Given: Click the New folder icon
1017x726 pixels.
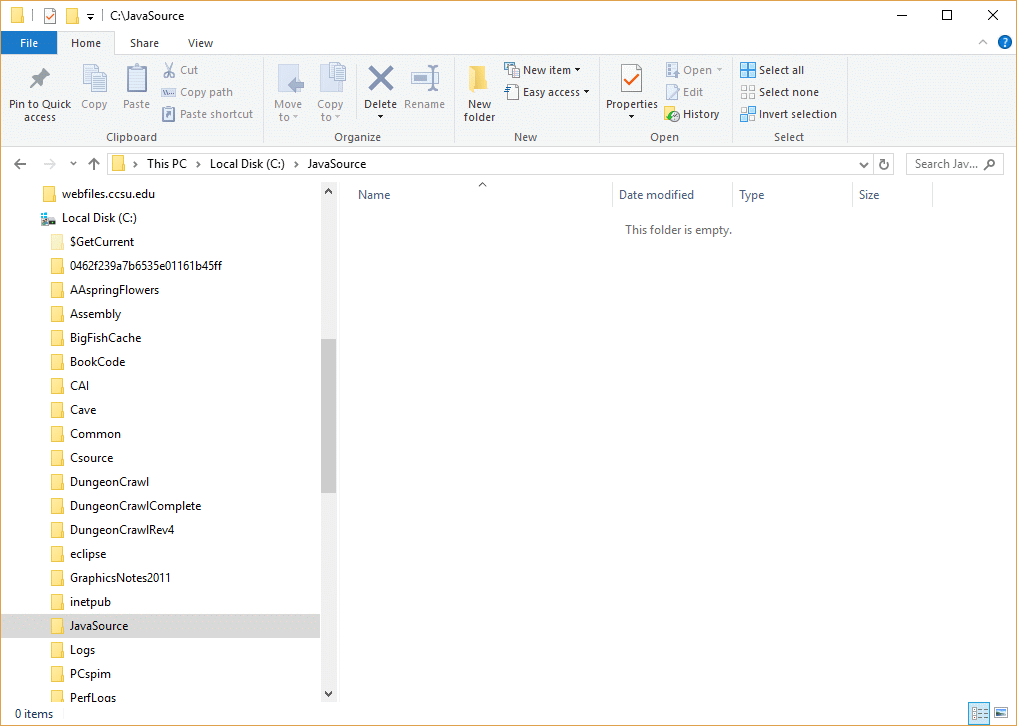Looking at the screenshot, I should [479, 80].
